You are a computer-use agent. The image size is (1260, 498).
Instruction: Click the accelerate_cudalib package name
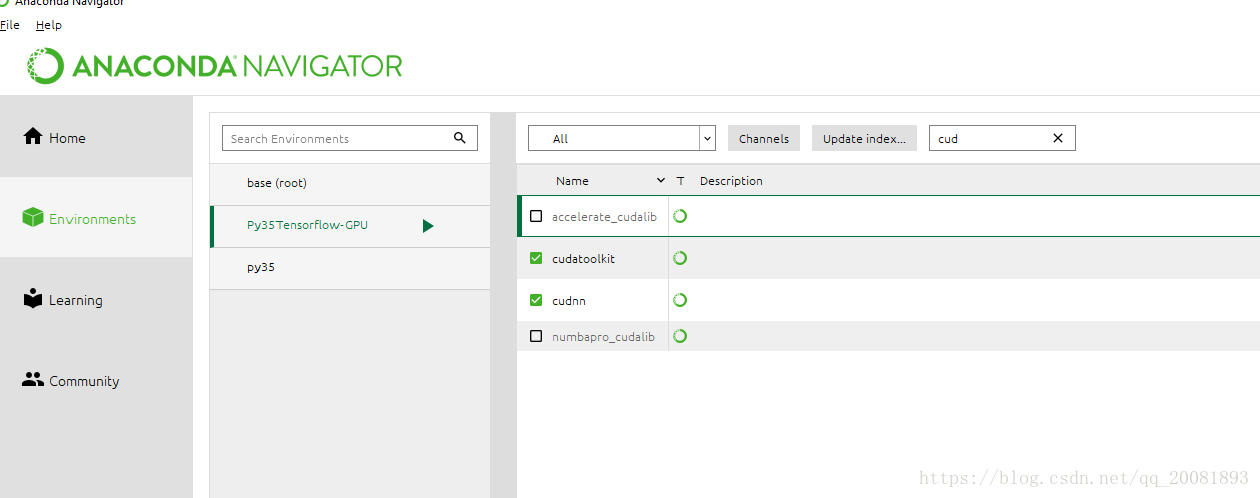[x=604, y=216]
